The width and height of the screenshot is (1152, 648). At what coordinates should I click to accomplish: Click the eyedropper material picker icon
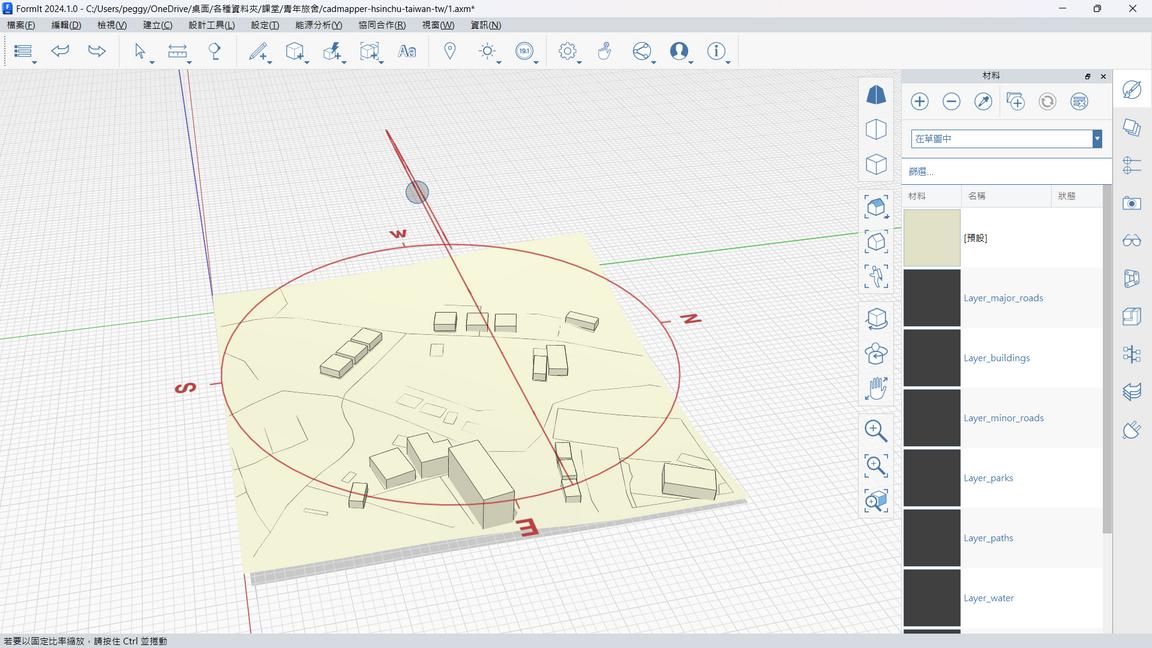coord(983,101)
